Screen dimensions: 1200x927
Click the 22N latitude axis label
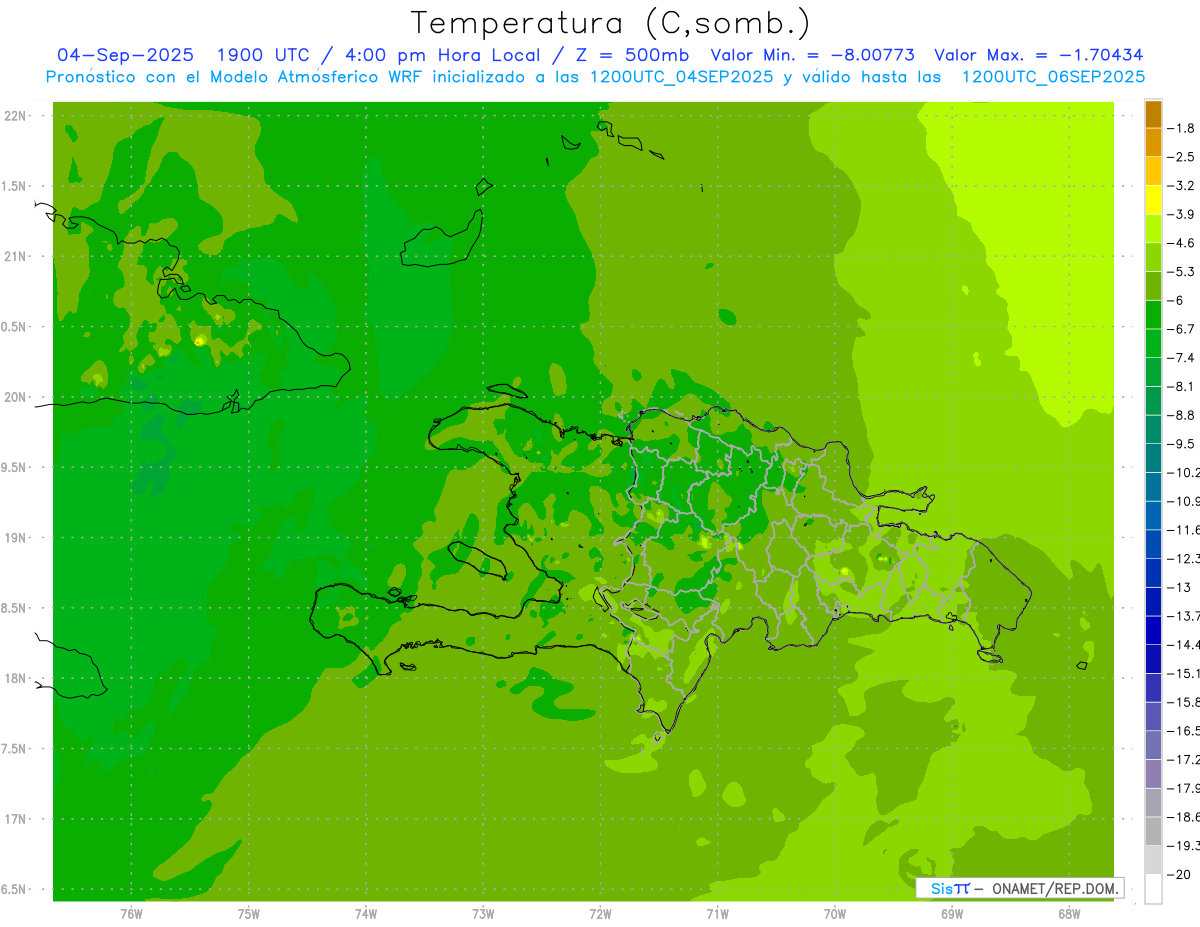click(x=16, y=115)
